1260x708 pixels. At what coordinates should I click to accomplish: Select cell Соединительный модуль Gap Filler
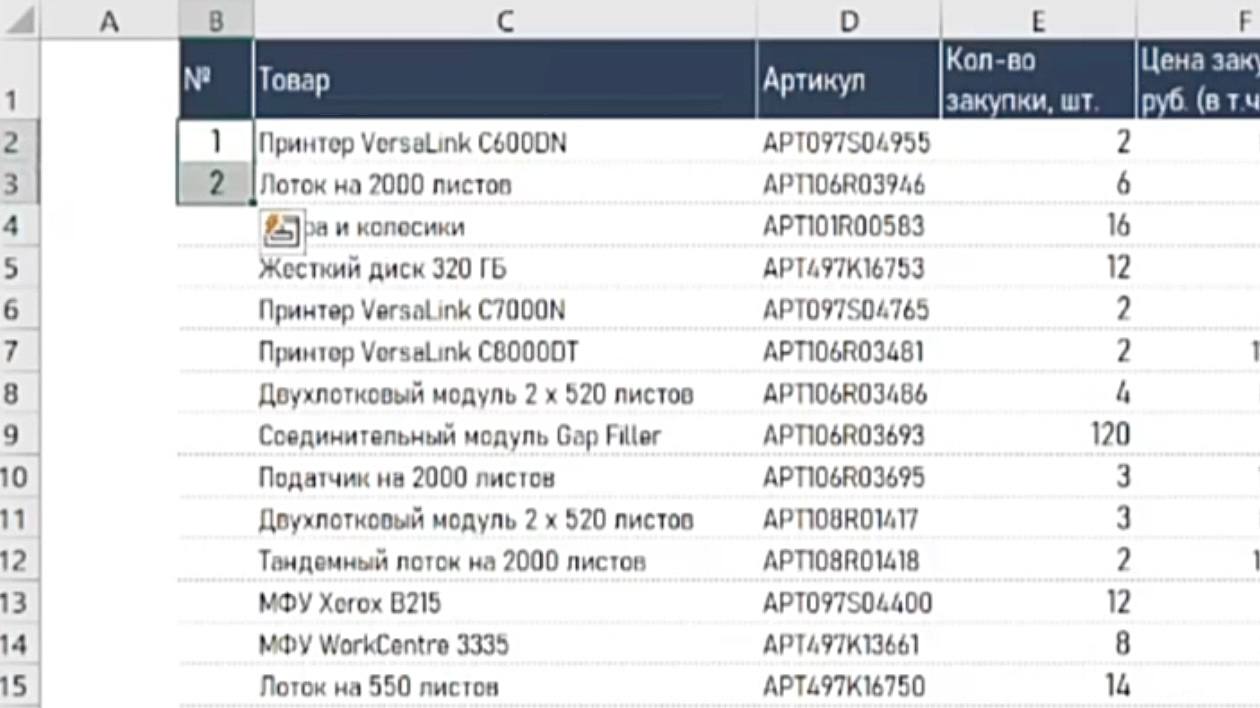pos(505,435)
